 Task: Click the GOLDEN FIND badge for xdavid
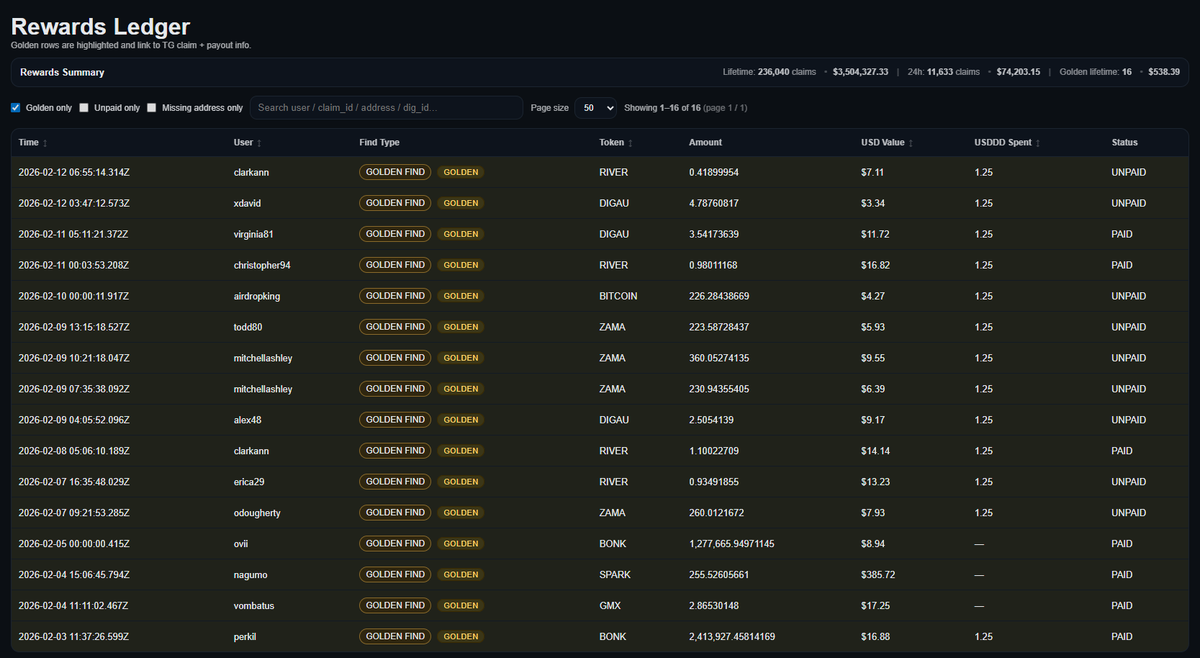point(395,203)
